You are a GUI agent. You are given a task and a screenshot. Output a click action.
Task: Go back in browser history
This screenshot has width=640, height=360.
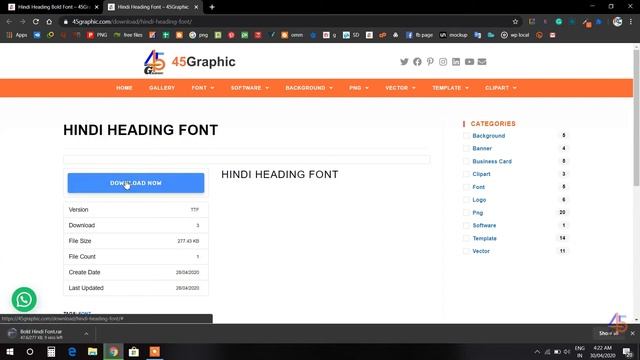click(x=9, y=22)
